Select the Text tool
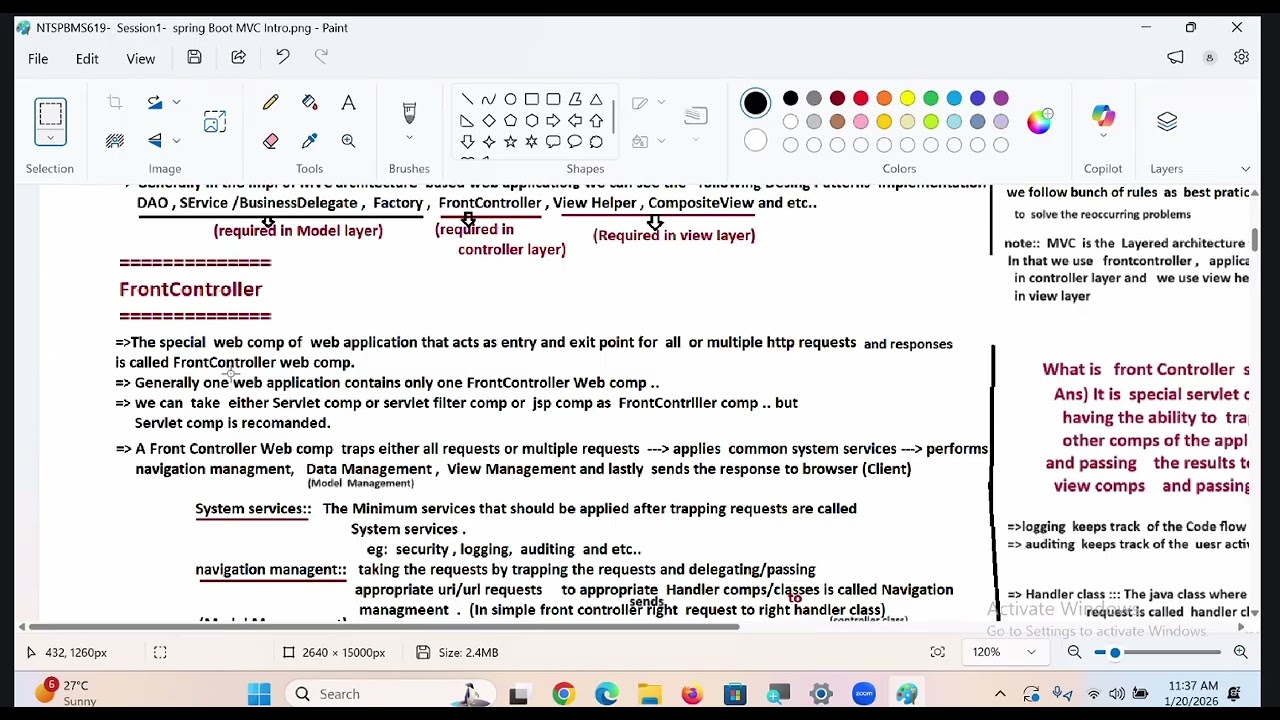The height and width of the screenshot is (720, 1280). coord(348,103)
